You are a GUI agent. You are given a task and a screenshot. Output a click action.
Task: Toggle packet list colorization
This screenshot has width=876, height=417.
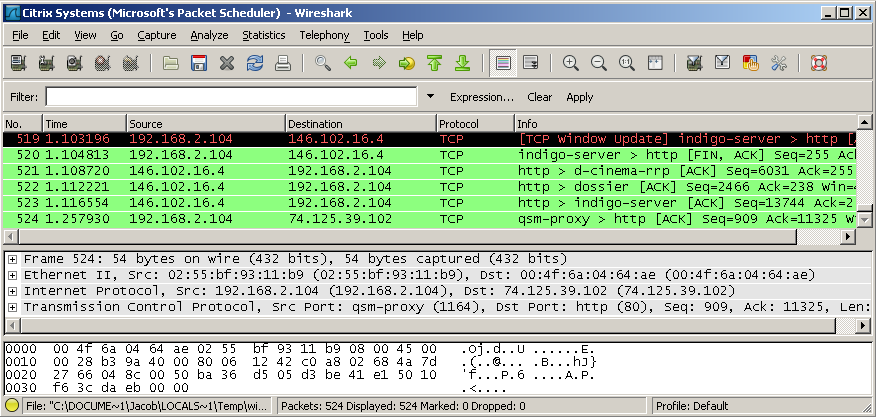click(x=503, y=63)
